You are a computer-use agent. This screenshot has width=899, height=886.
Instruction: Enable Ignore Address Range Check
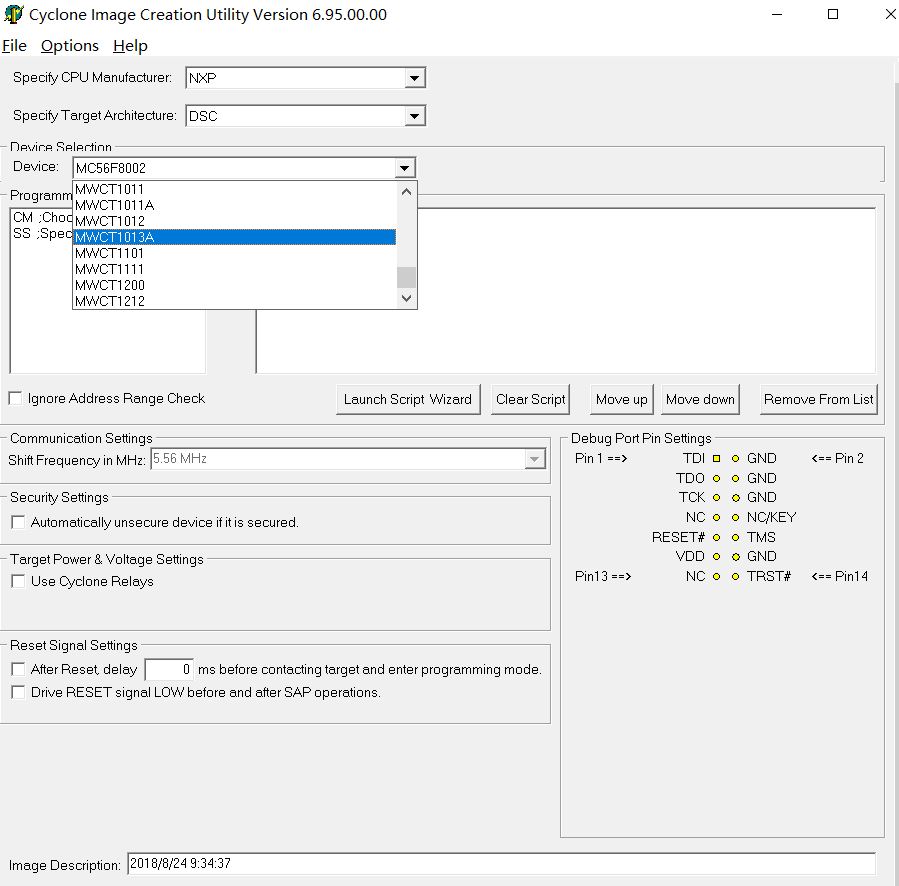pyautogui.click(x=15, y=398)
